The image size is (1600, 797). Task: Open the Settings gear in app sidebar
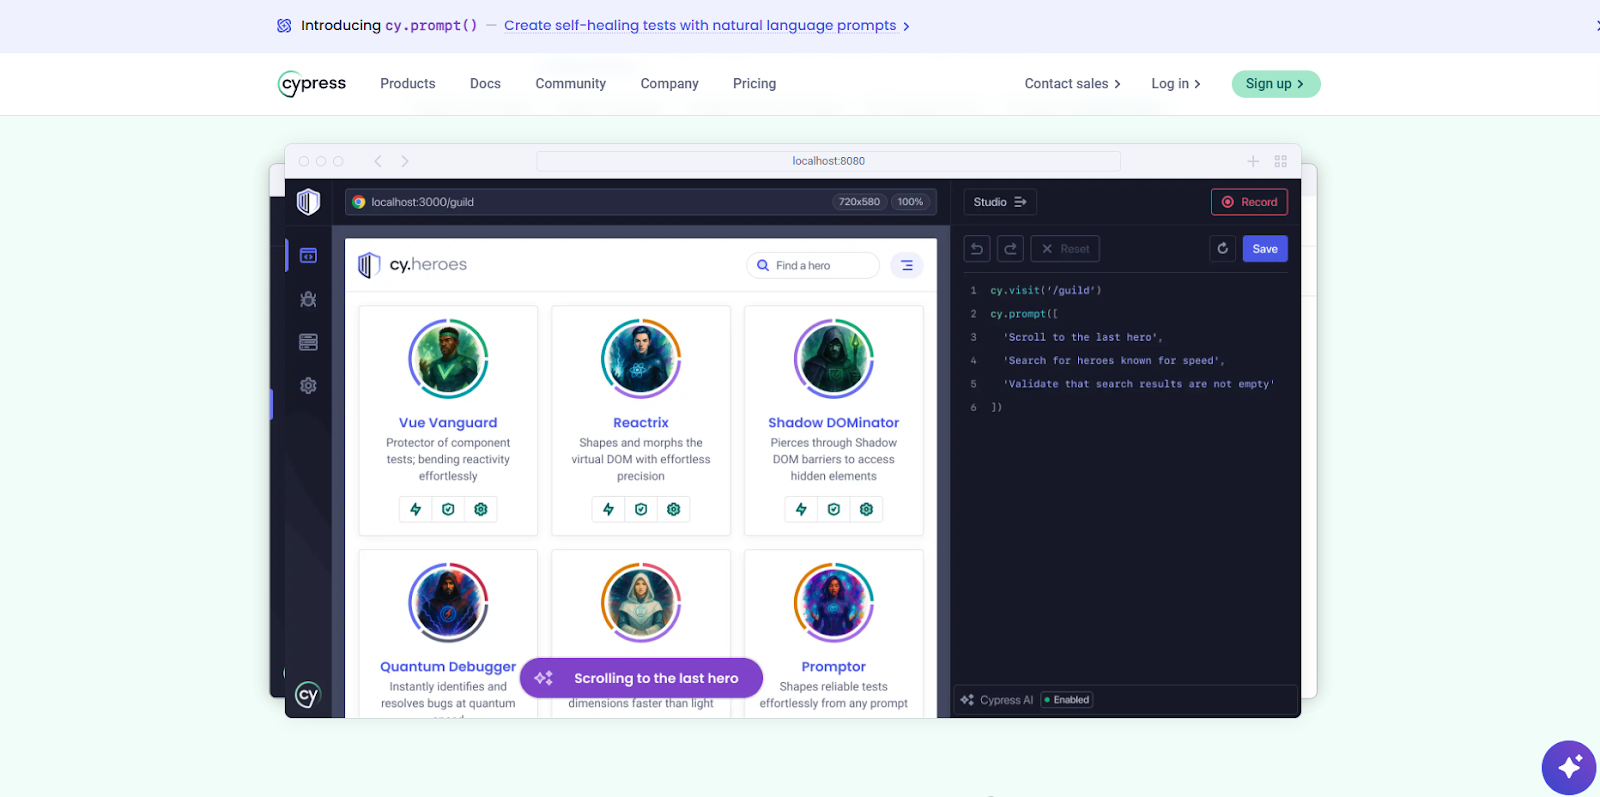(x=308, y=386)
